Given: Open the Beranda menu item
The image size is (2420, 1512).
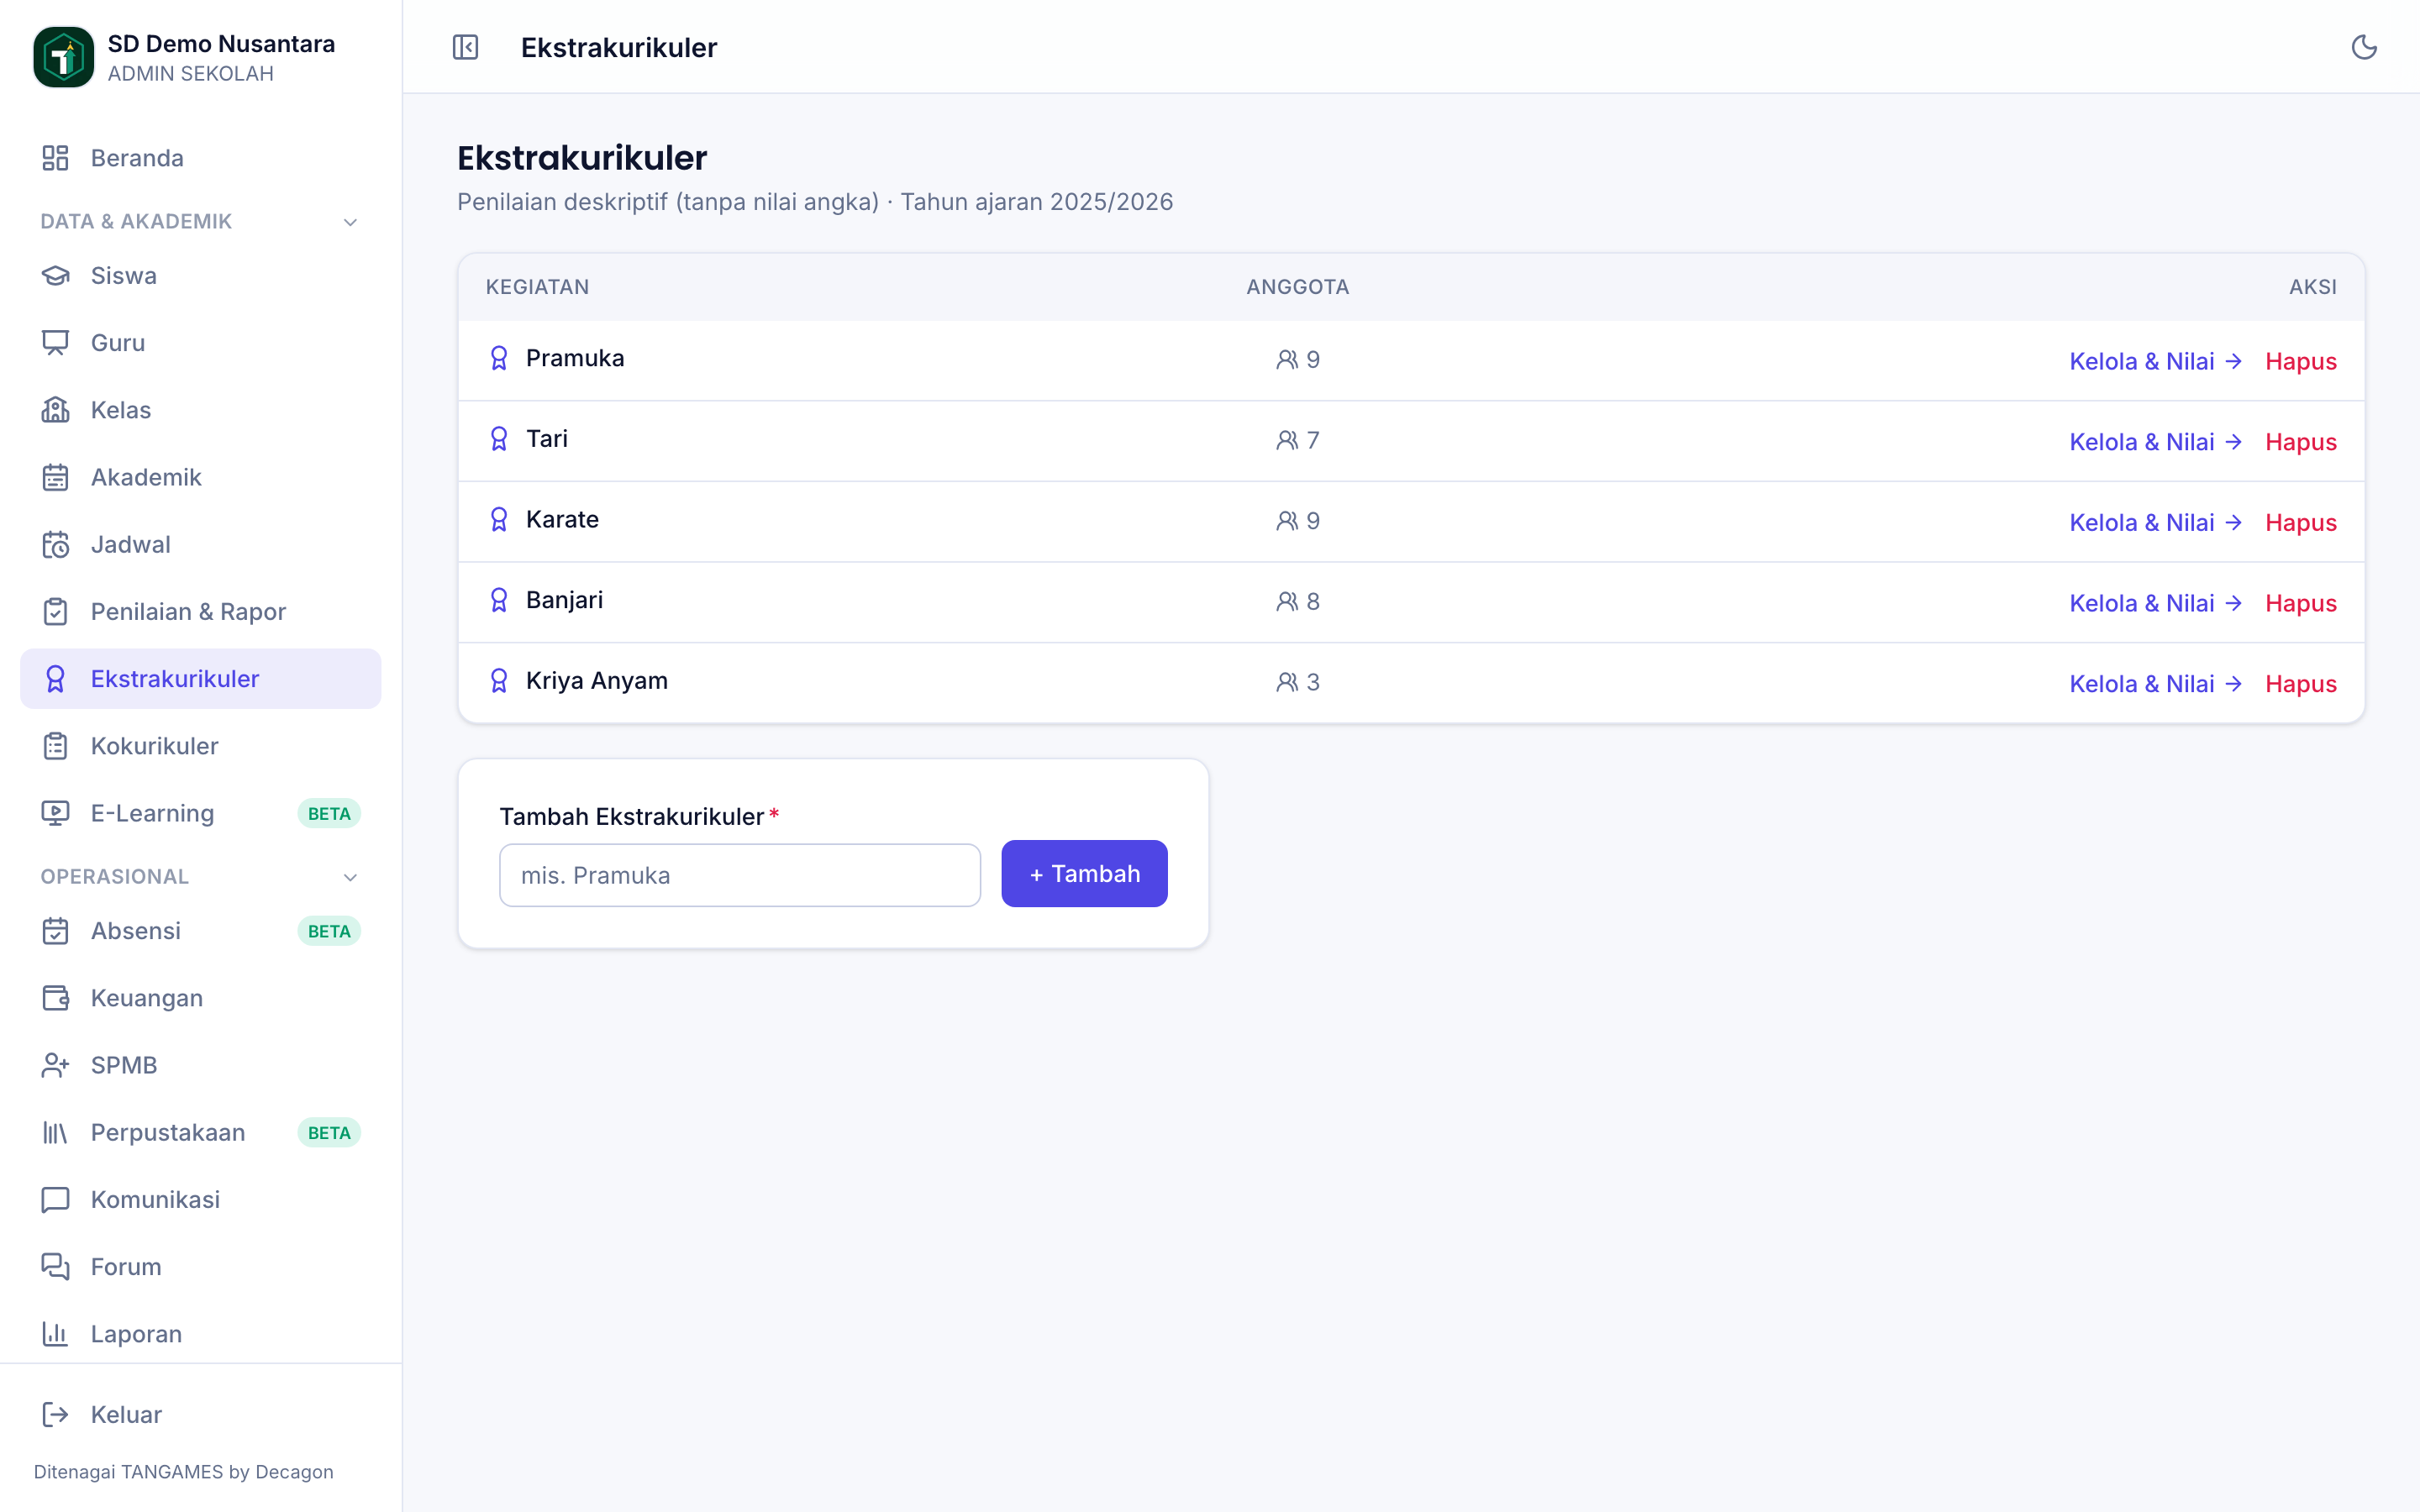Looking at the screenshot, I should [200, 158].
